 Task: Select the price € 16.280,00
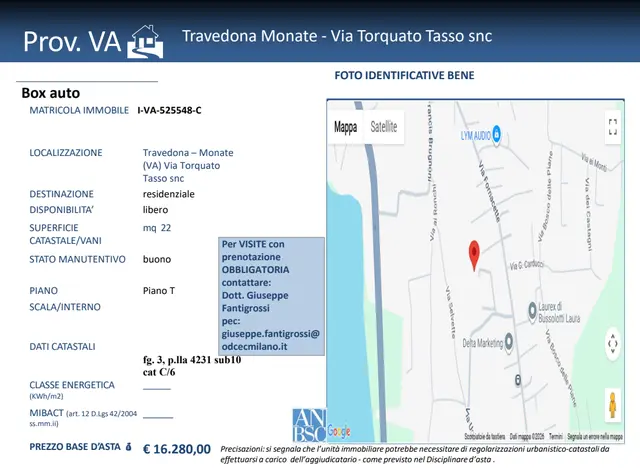pyautogui.click(x=177, y=449)
